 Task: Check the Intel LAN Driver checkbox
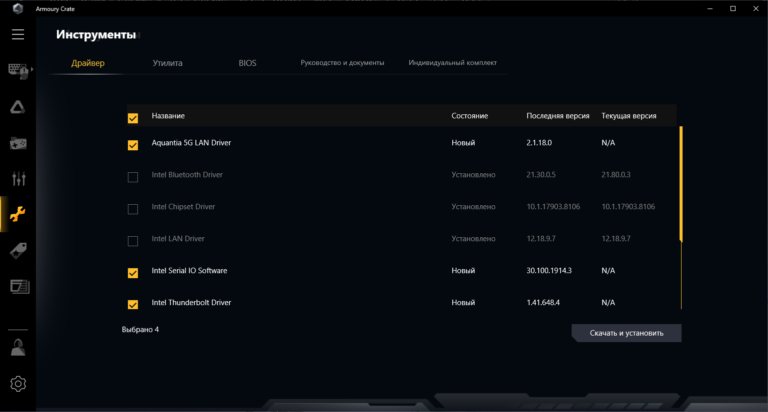133,241
